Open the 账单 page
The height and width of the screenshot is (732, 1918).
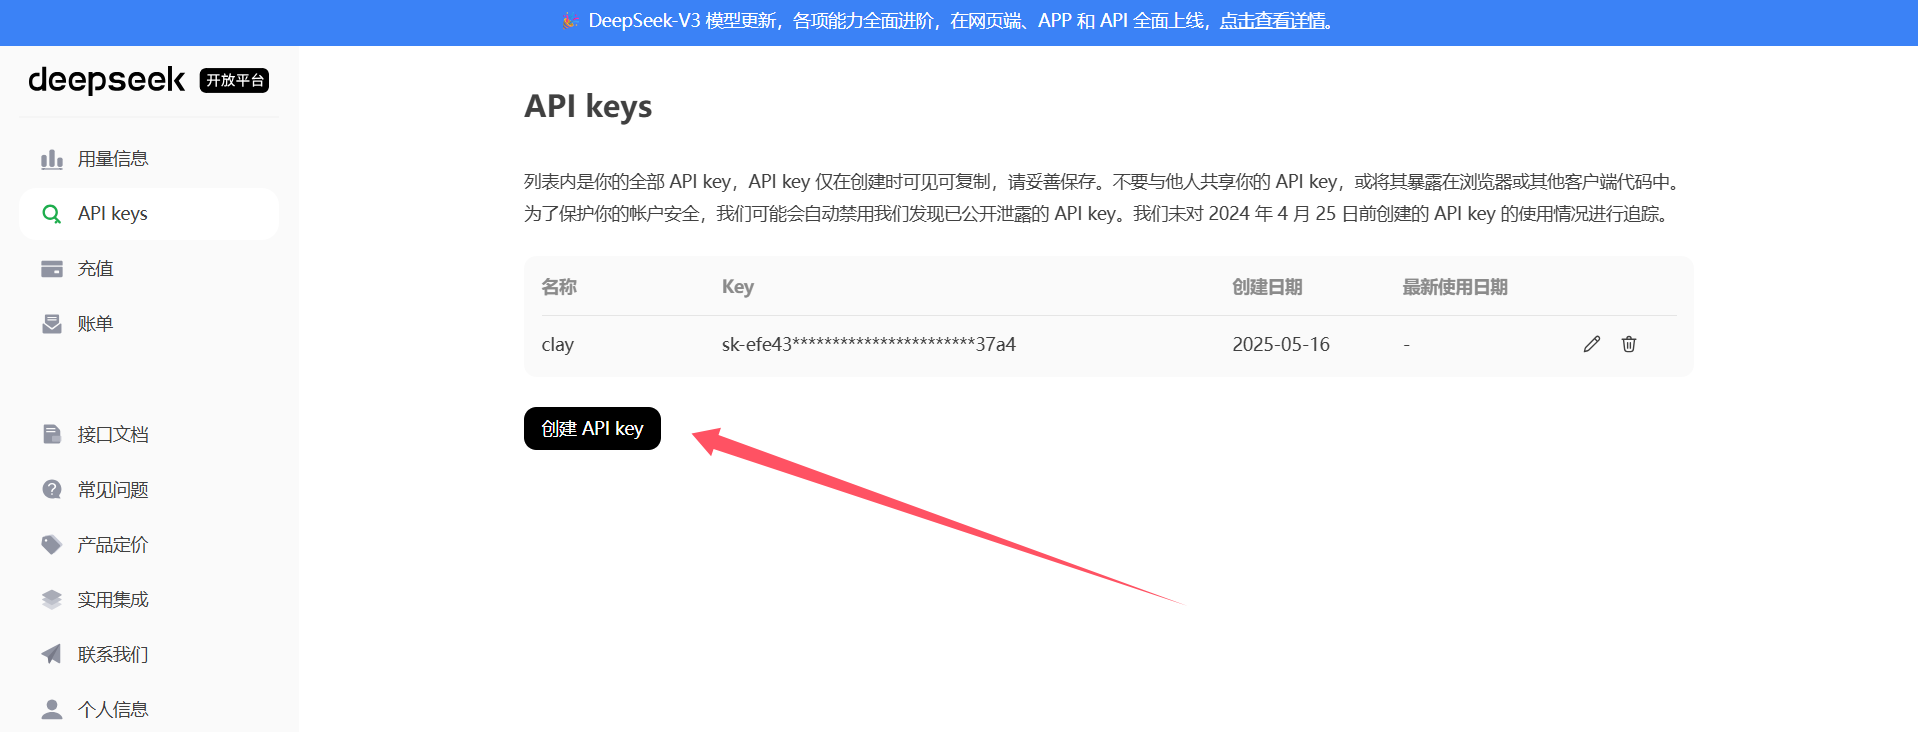pyautogui.click(x=149, y=324)
